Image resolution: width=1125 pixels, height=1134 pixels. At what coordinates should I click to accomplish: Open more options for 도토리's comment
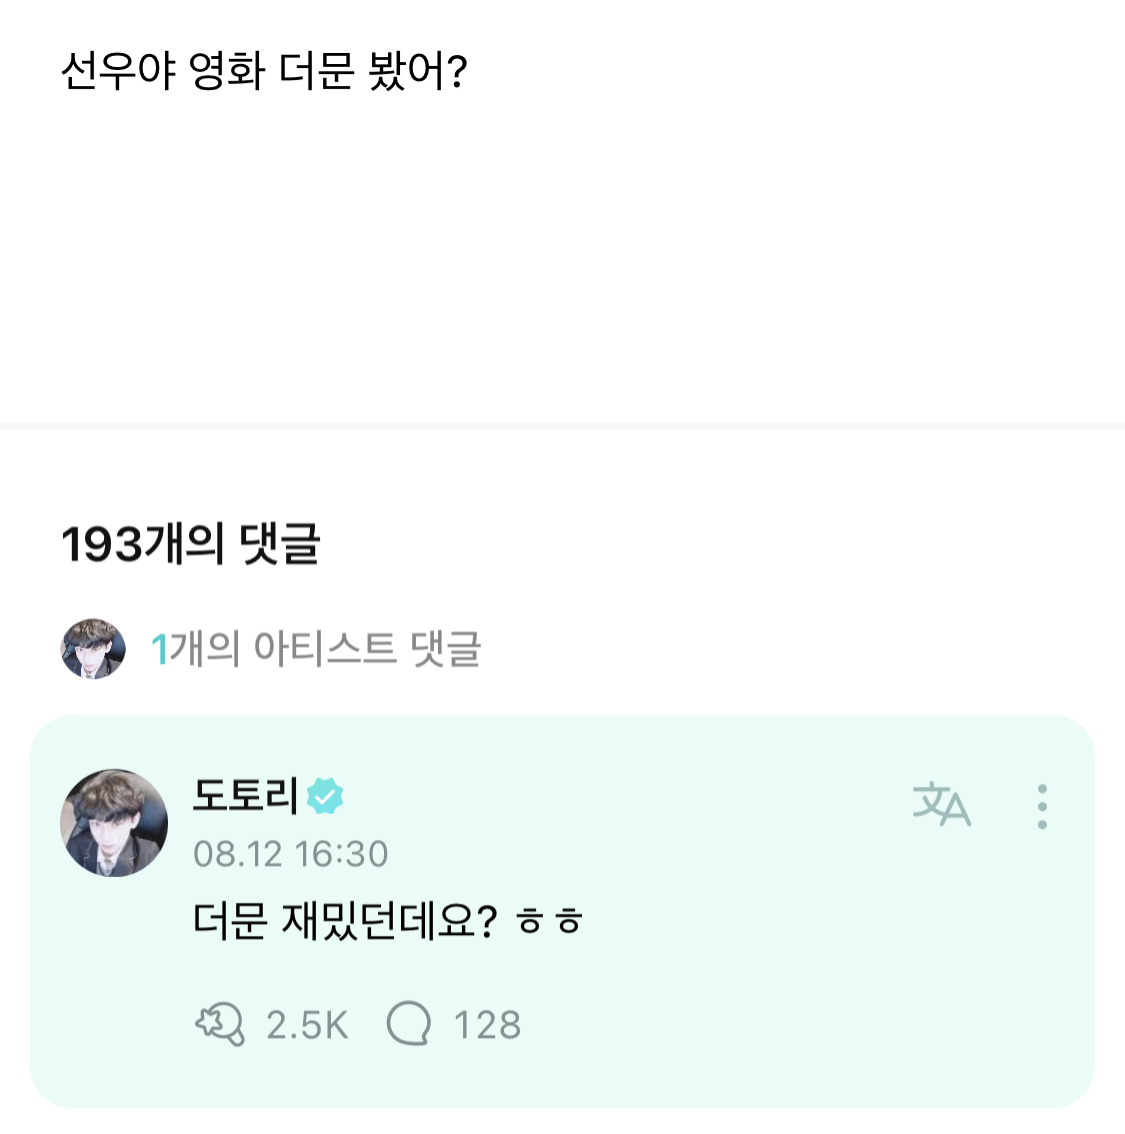click(x=1042, y=806)
